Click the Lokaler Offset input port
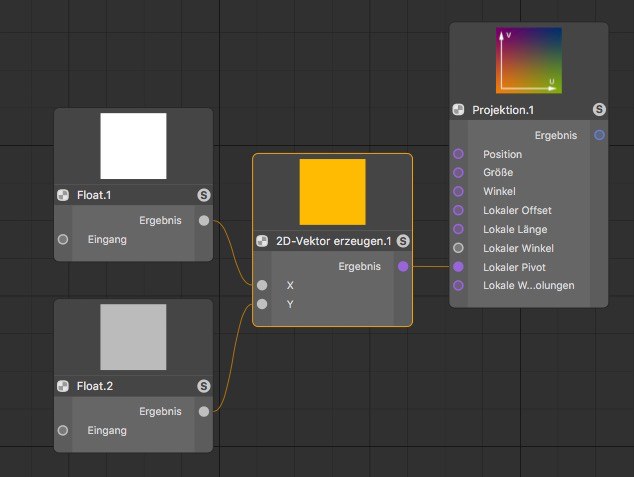Image resolution: width=634 pixels, height=477 pixels. [458, 210]
